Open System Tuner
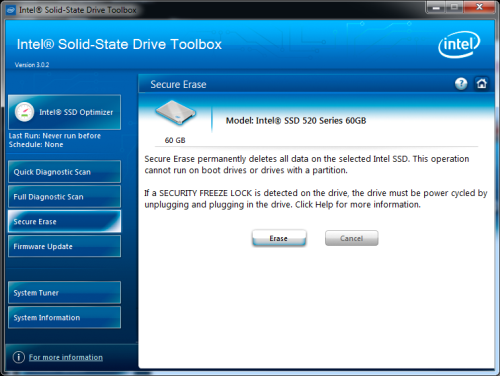 coord(65,293)
